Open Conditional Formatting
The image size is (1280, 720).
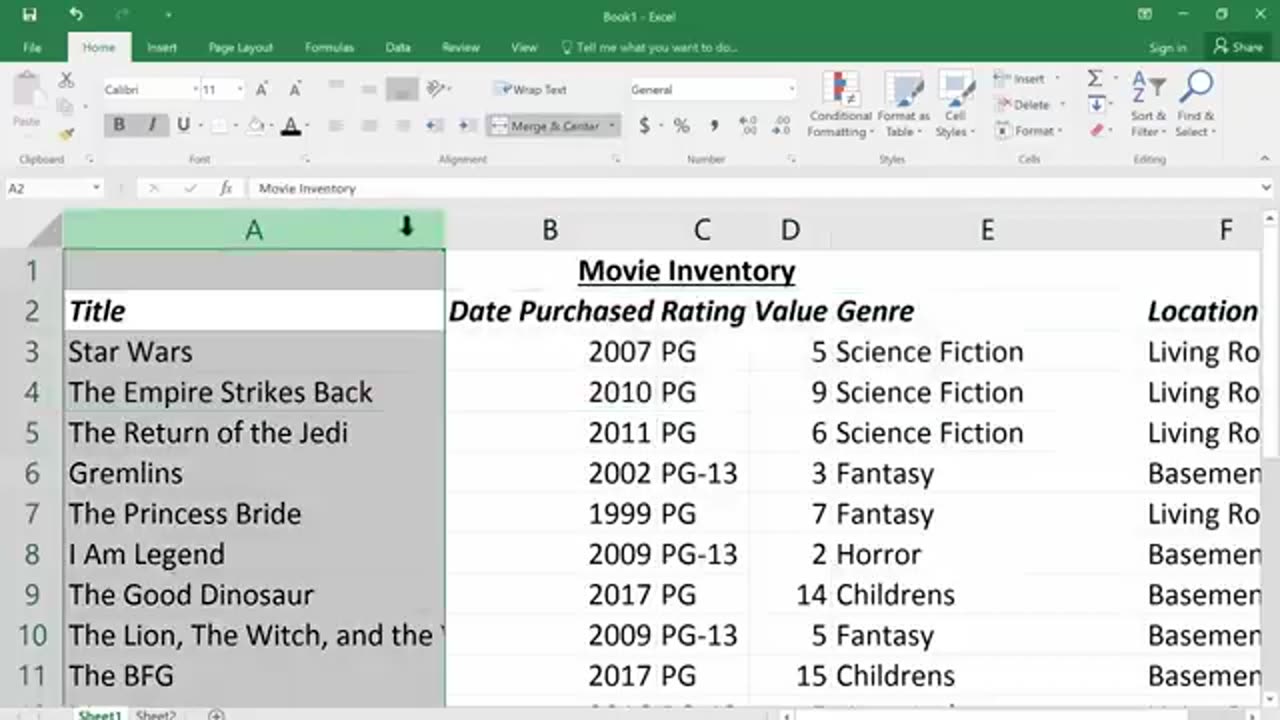tap(840, 104)
